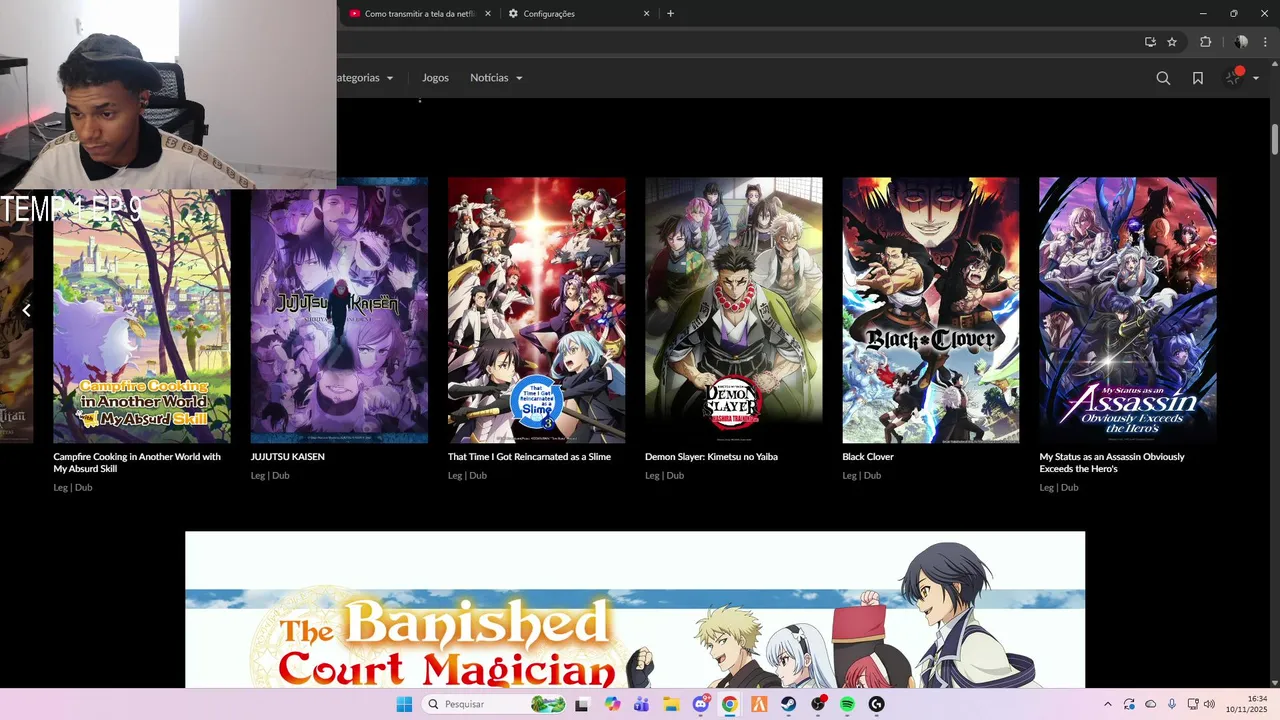Viewport: 1280px width, 720px height.
Task: Open the Chrome profile avatar
Action: (1241, 42)
